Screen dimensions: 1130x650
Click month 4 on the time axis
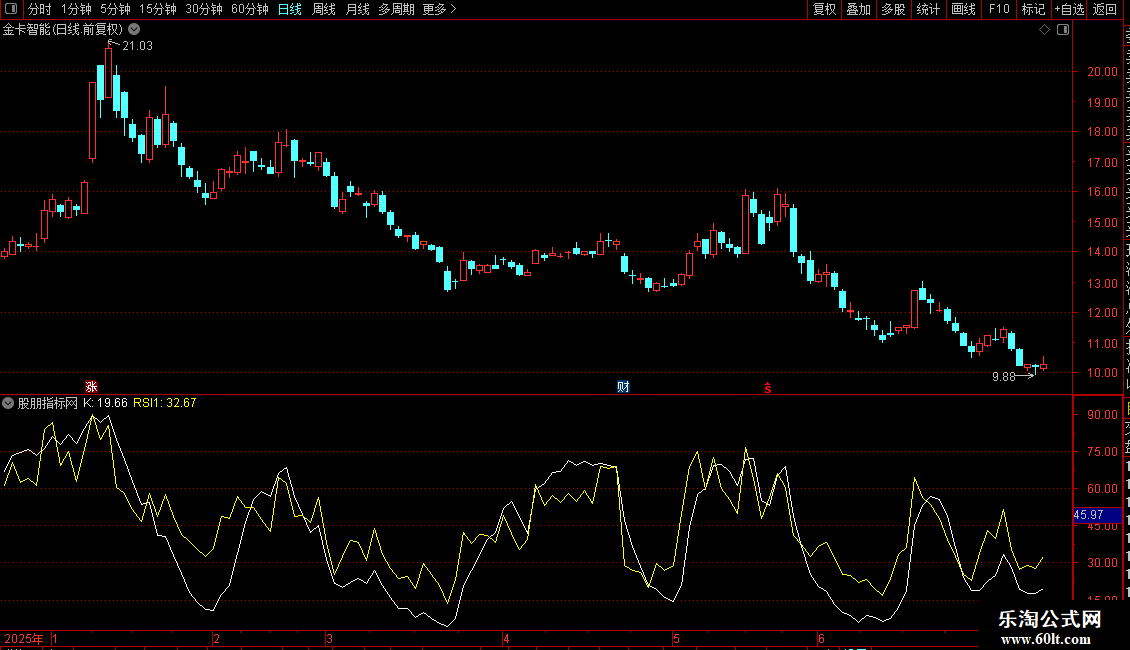coord(507,639)
